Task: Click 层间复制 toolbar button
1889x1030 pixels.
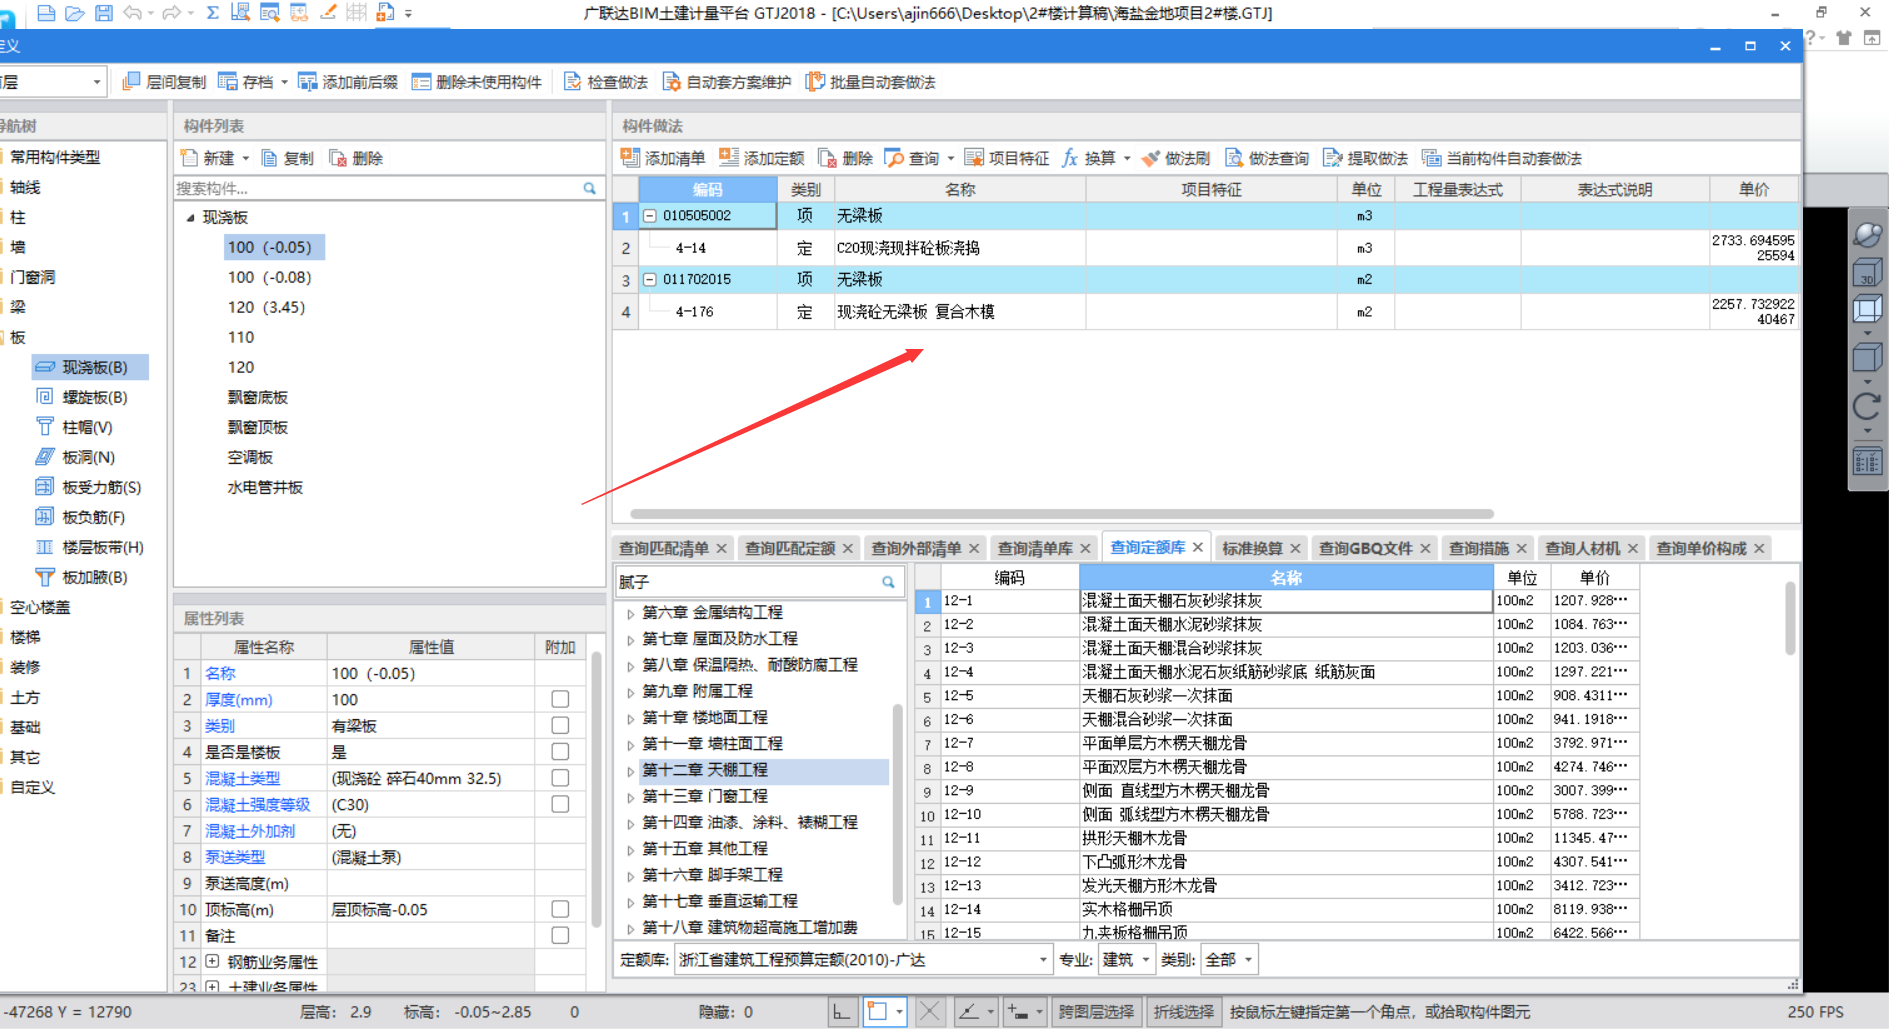Action: click(165, 82)
